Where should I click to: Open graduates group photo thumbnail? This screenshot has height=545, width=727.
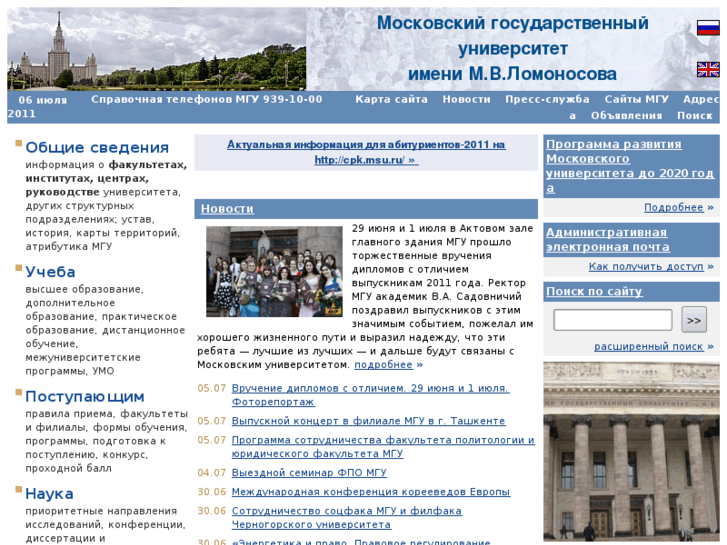pos(274,271)
